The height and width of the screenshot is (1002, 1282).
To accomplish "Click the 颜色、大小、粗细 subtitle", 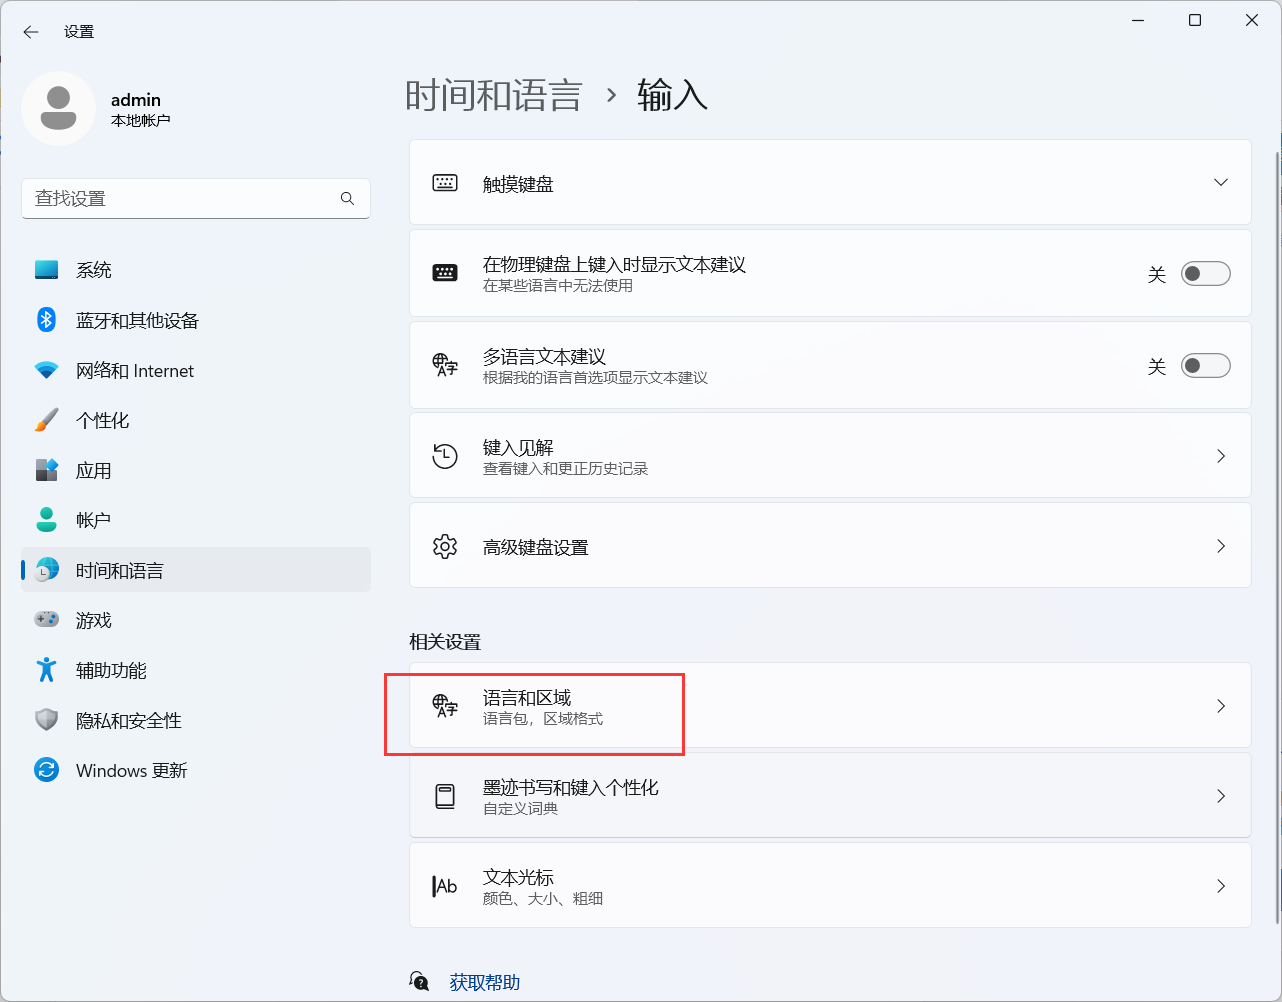I will coord(543,899).
